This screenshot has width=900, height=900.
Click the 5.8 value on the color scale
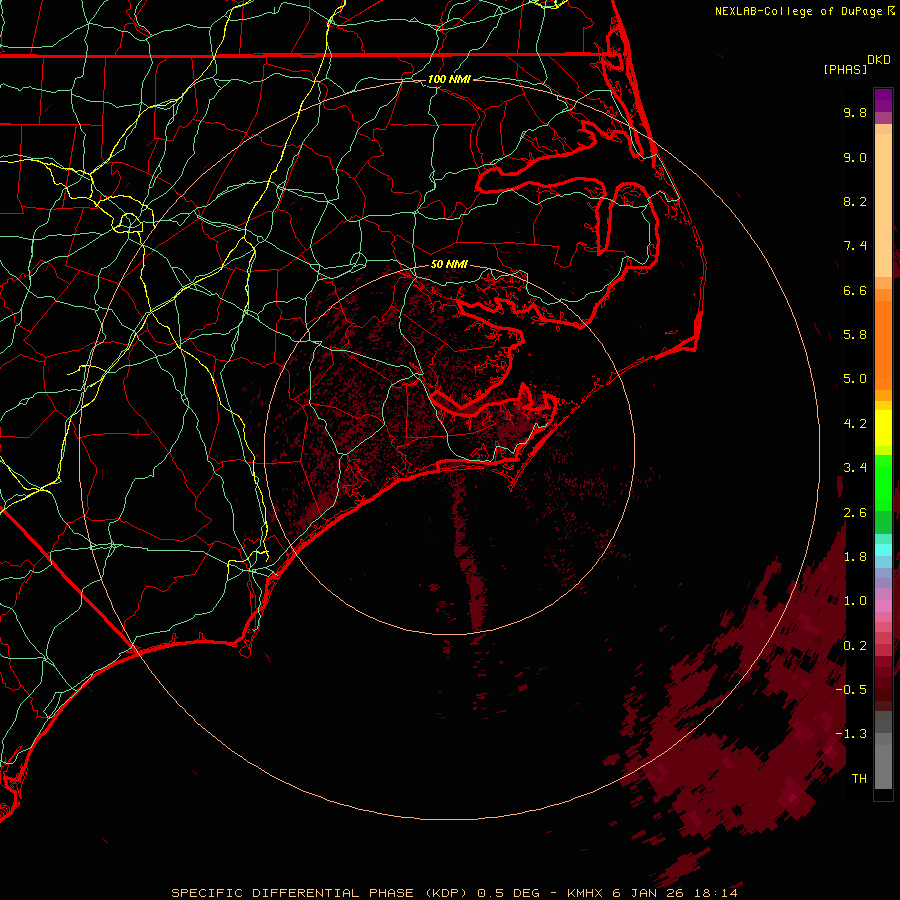click(855, 335)
